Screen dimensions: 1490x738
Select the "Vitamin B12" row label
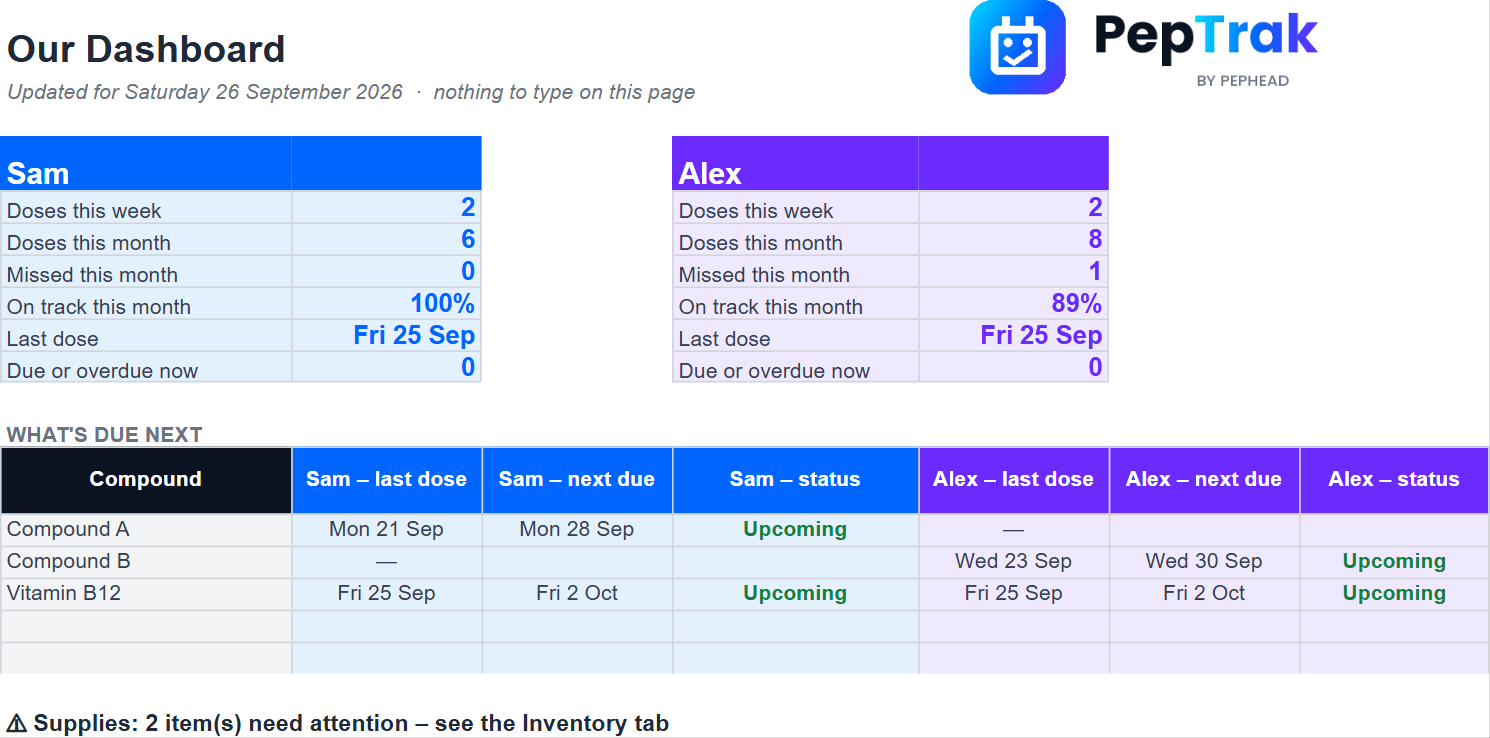(64, 594)
